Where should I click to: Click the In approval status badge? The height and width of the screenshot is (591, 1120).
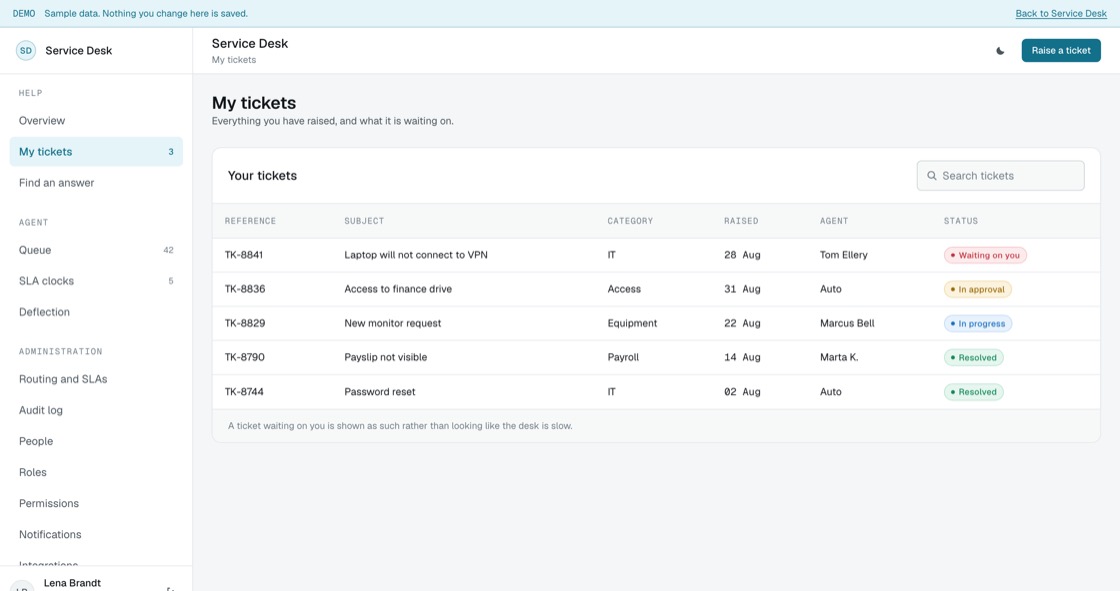click(977, 289)
